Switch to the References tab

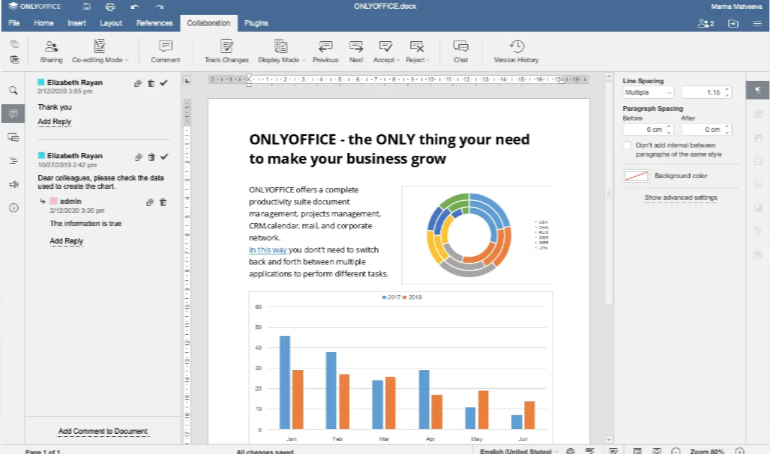click(x=154, y=23)
